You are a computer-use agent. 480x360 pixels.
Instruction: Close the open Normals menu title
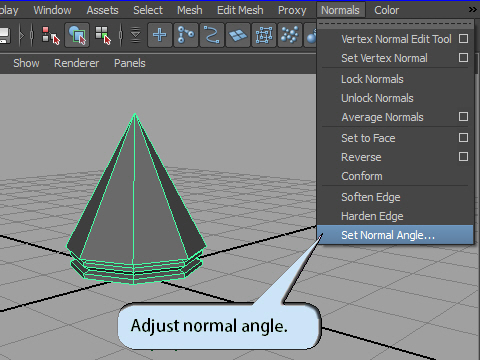tap(340, 10)
